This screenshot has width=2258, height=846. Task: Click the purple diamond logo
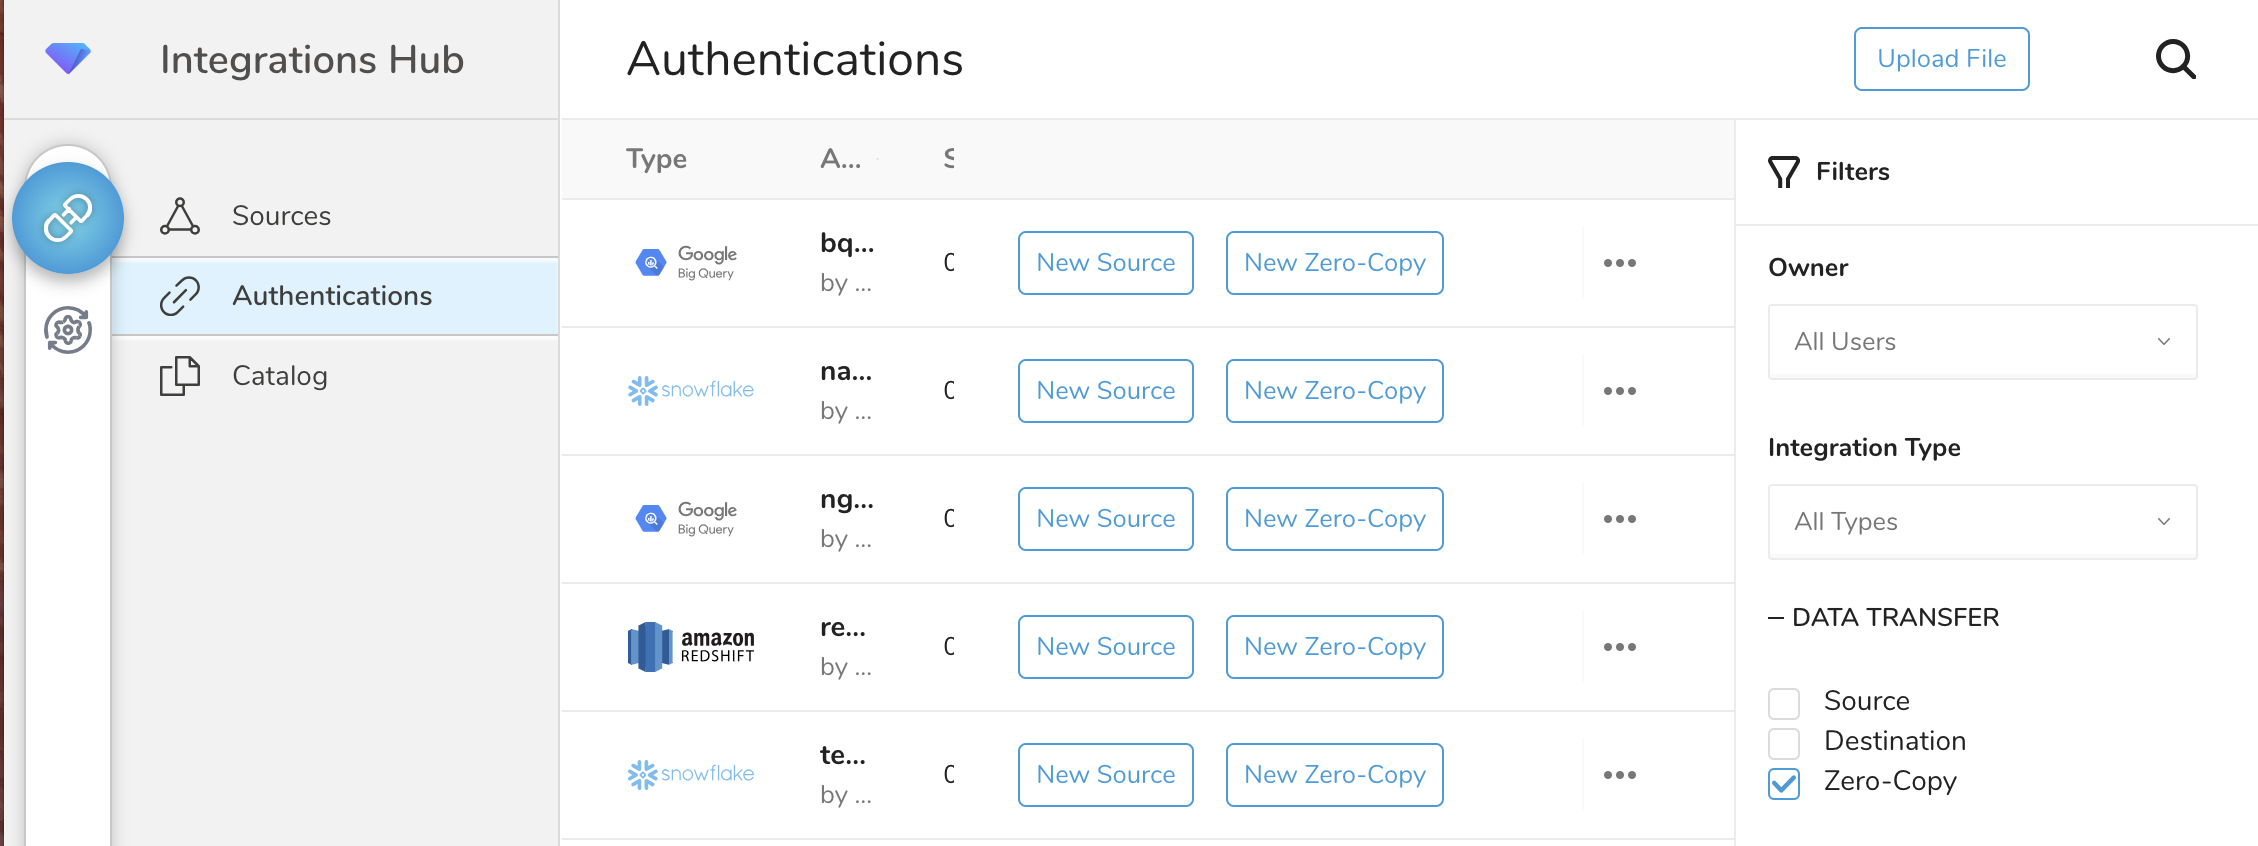pyautogui.click(x=68, y=58)
